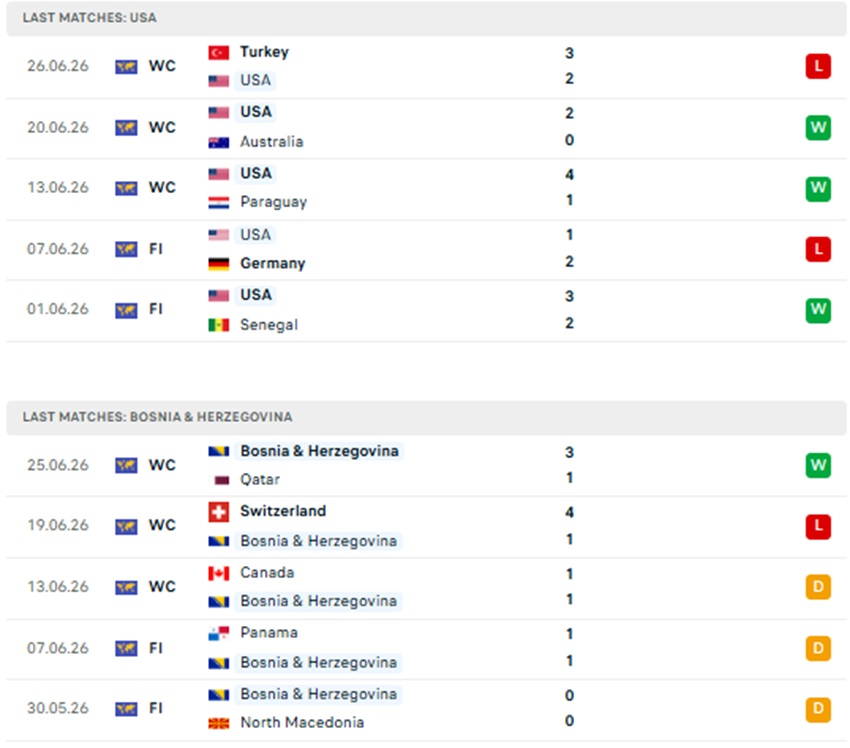Viewport: 850px width, 748px height.
Task: Click the FI label on 30.05.26 row
Action: (156, 708)
